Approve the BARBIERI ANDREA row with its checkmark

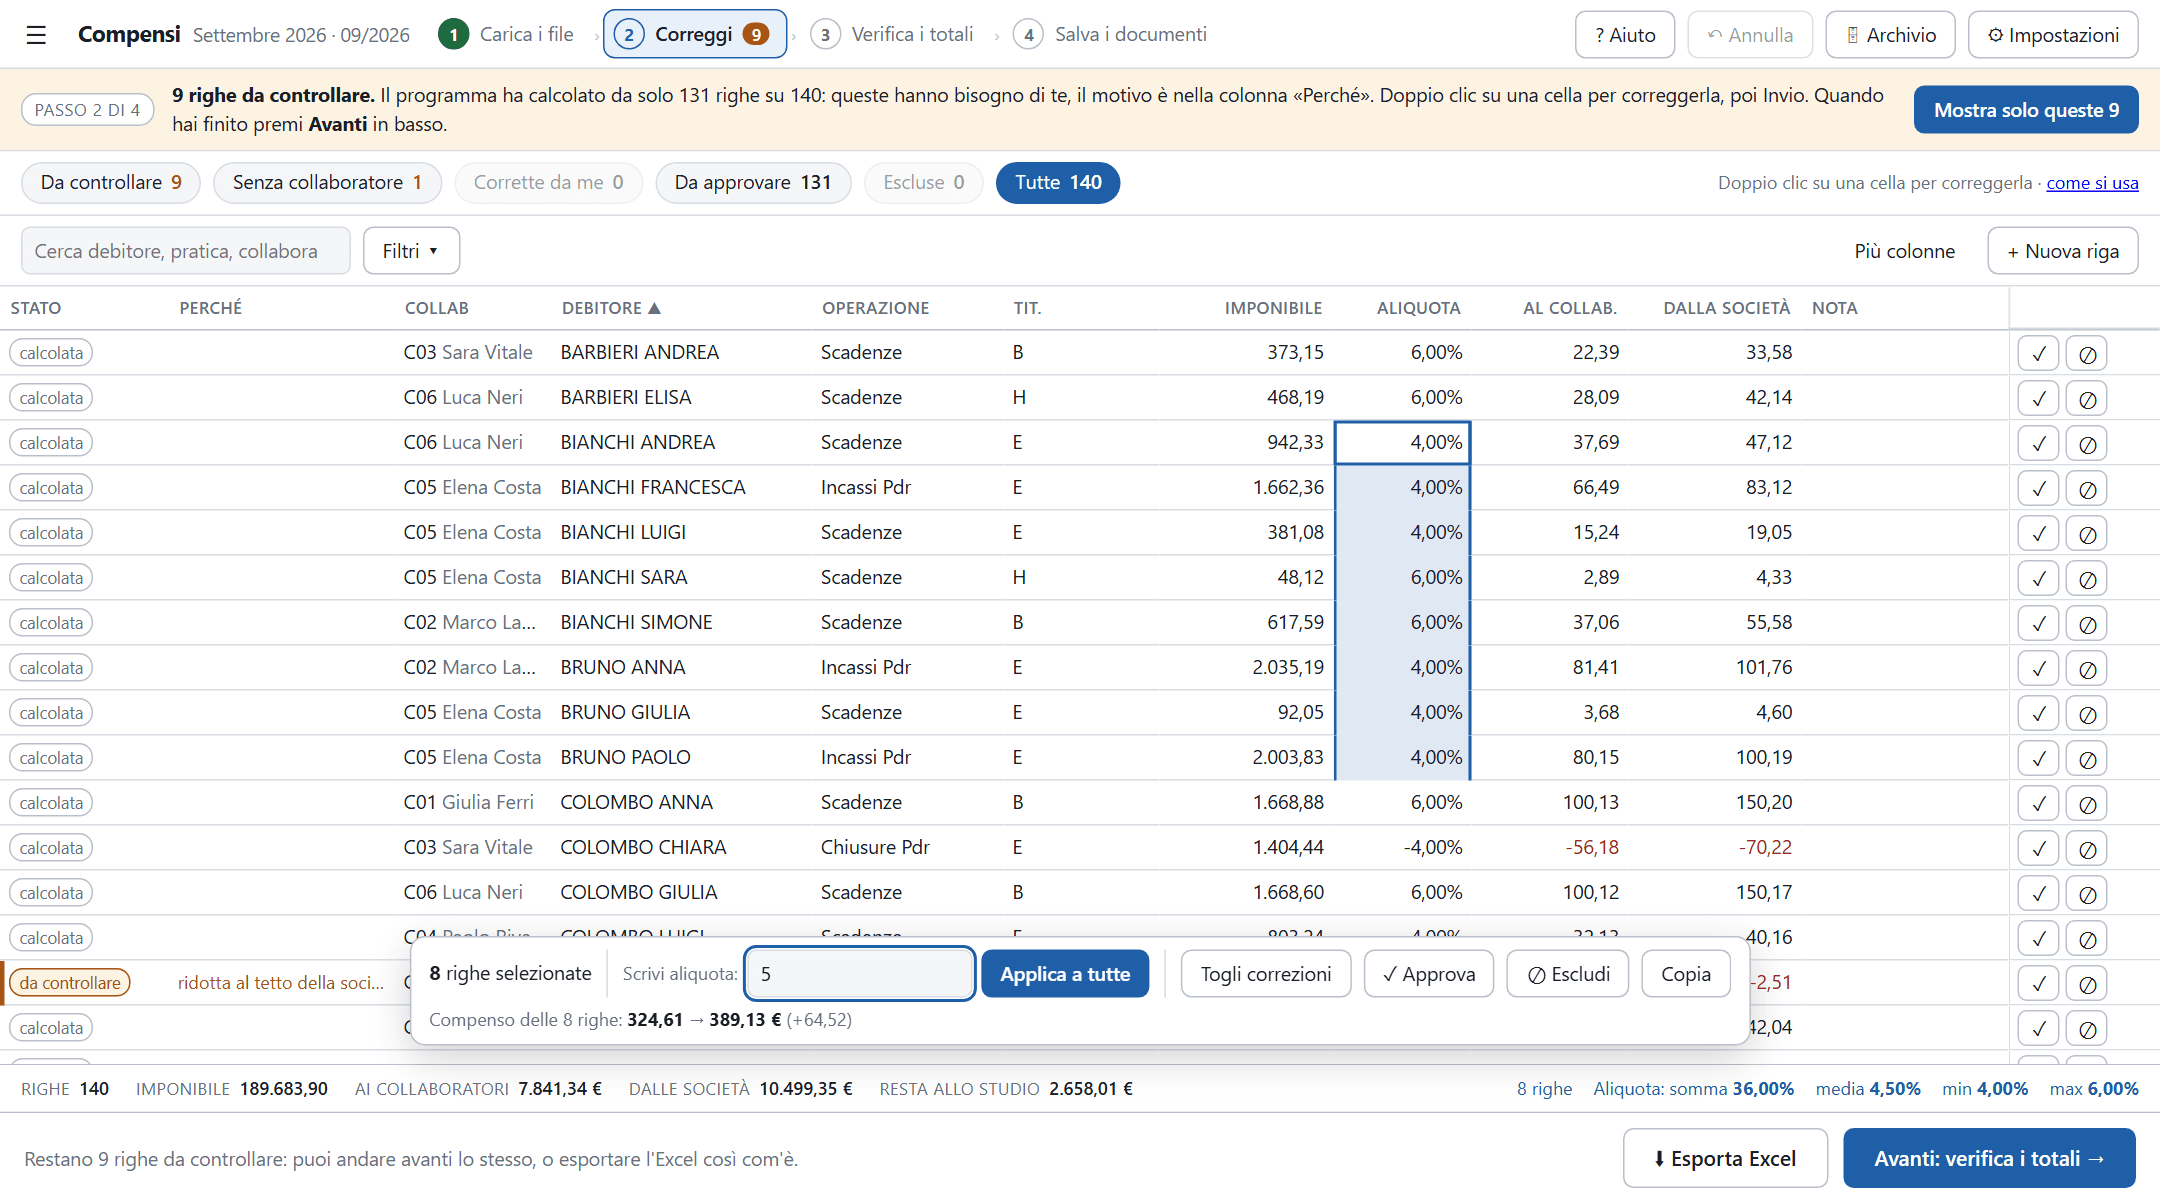pyautogui.click(x=2038, y=353)
